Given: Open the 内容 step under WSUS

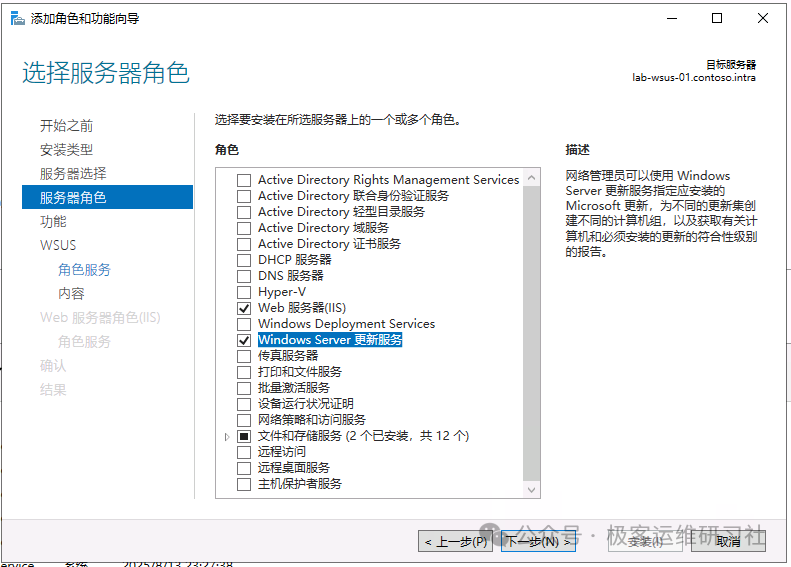Looking at the screenshot, I should tap(71, 294).
